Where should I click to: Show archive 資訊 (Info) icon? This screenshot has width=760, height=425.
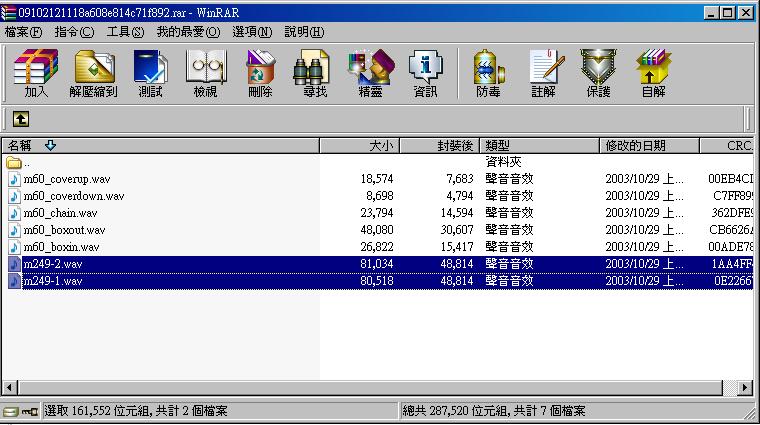click(426, 73)
